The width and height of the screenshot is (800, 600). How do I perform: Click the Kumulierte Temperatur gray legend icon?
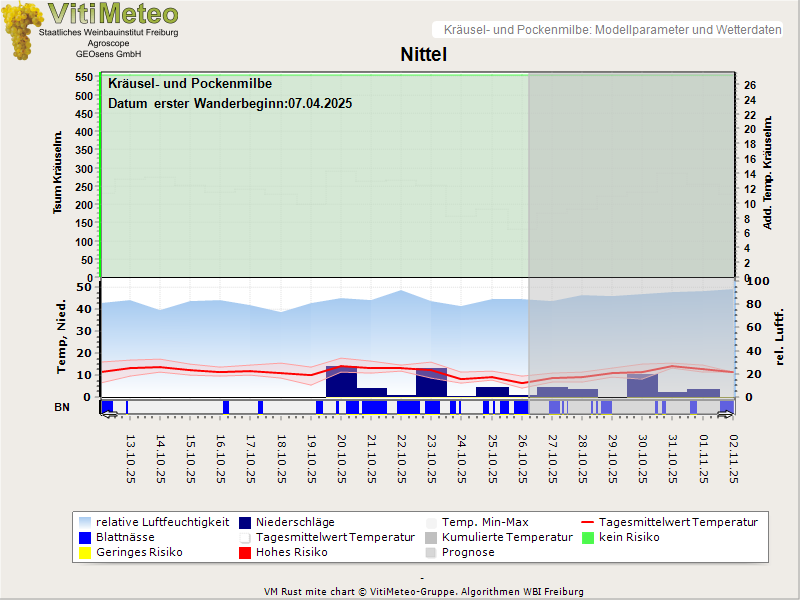[431, 537]
